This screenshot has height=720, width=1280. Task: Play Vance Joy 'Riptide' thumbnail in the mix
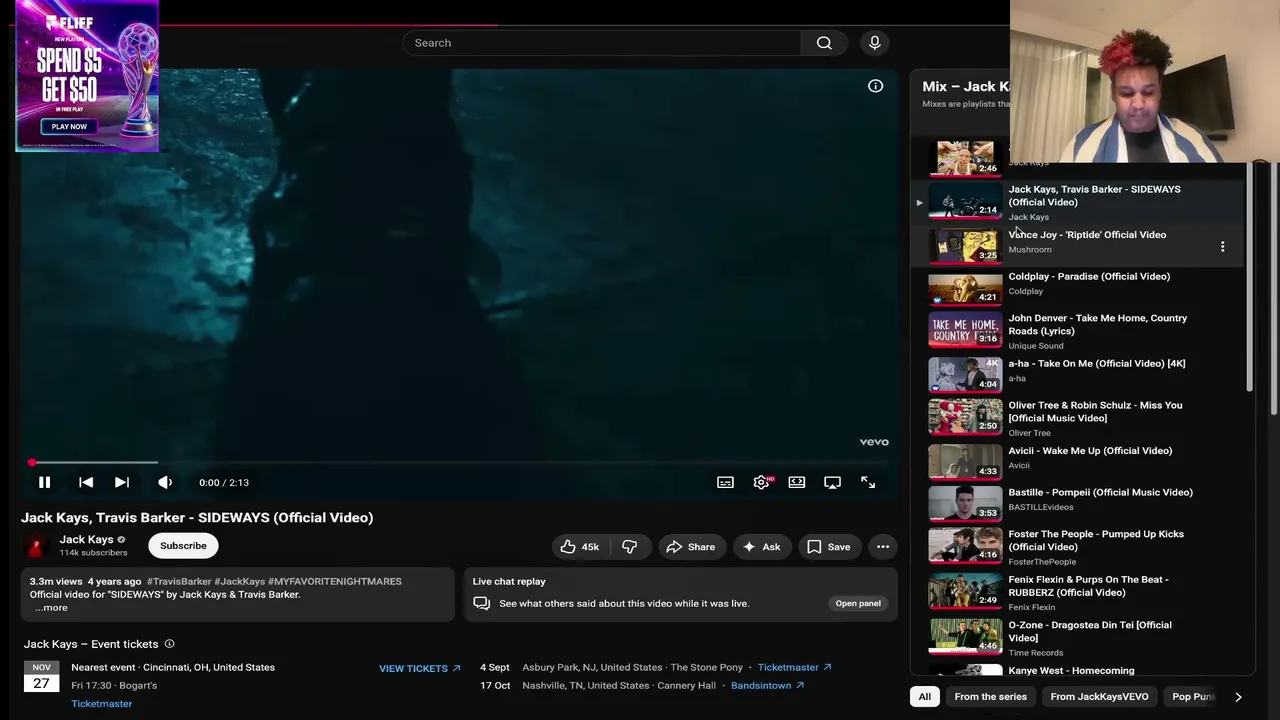point(965,245)
